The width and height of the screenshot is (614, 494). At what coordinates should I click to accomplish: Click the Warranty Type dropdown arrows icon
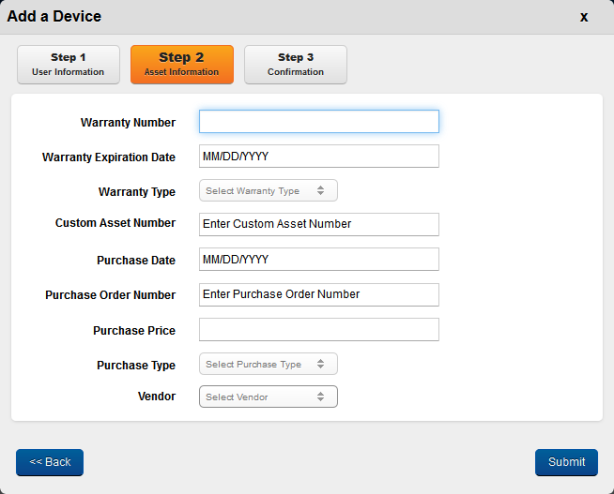(x=321, y=191)
